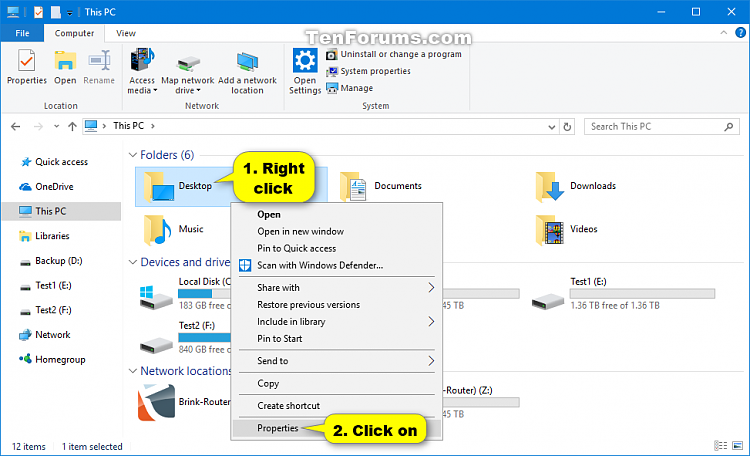Expand Include in library submenu
The width and height of the screenshot is (750, 456).
tap(336, 322)
